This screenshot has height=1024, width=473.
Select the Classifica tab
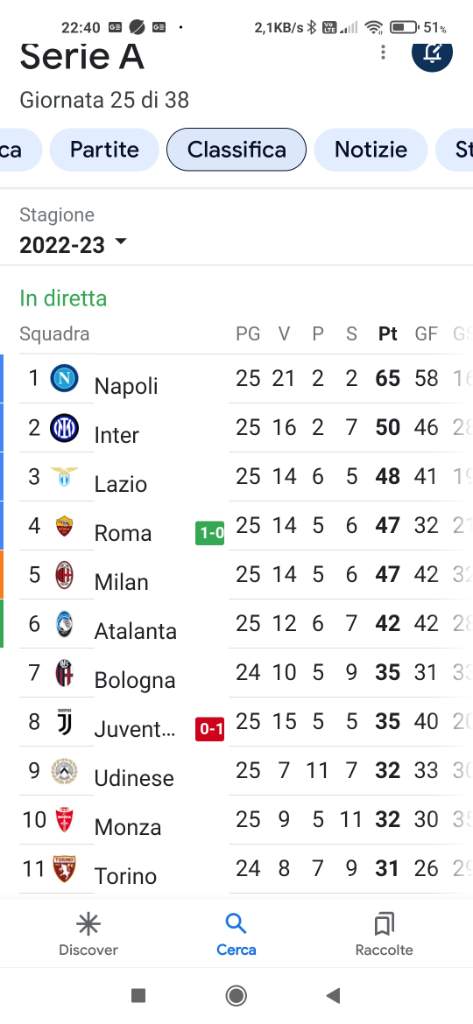click(x=236, y=150)
